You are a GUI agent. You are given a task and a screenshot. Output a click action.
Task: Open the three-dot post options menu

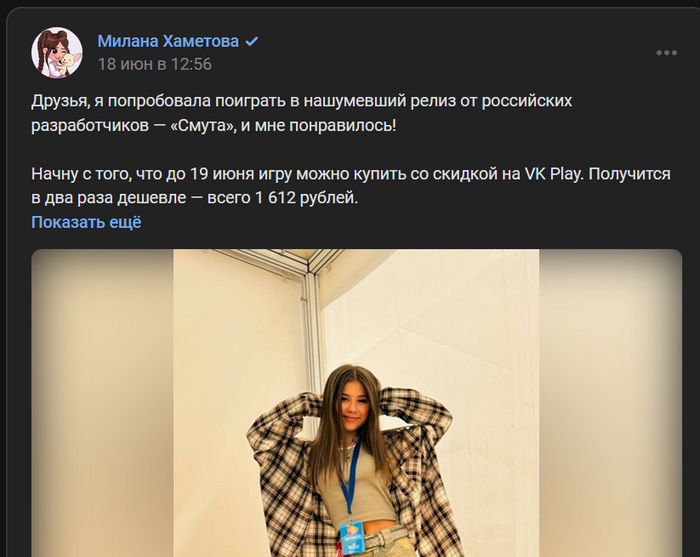click(x=667, y=53)
